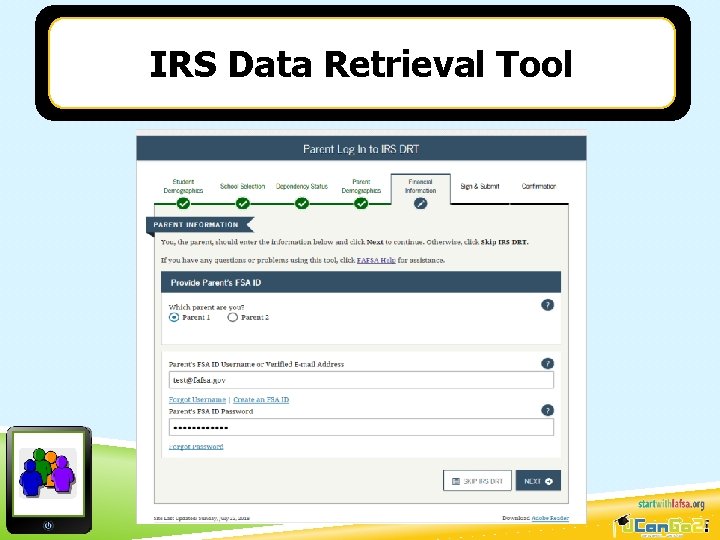This screenshot has width=720, height=540.
Task: Click the Skip IRS DRT button
Action: pos(477,481)
